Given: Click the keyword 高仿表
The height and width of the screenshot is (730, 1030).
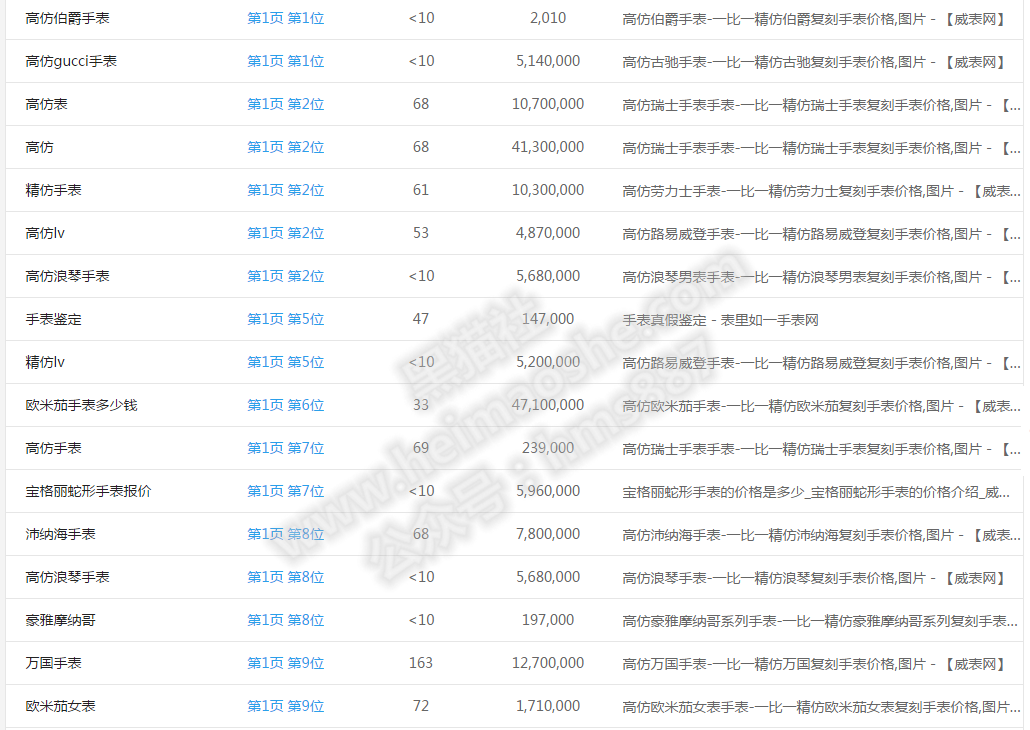Looking at the screenshot, I should pyautogui.click(x=47, y=104).
